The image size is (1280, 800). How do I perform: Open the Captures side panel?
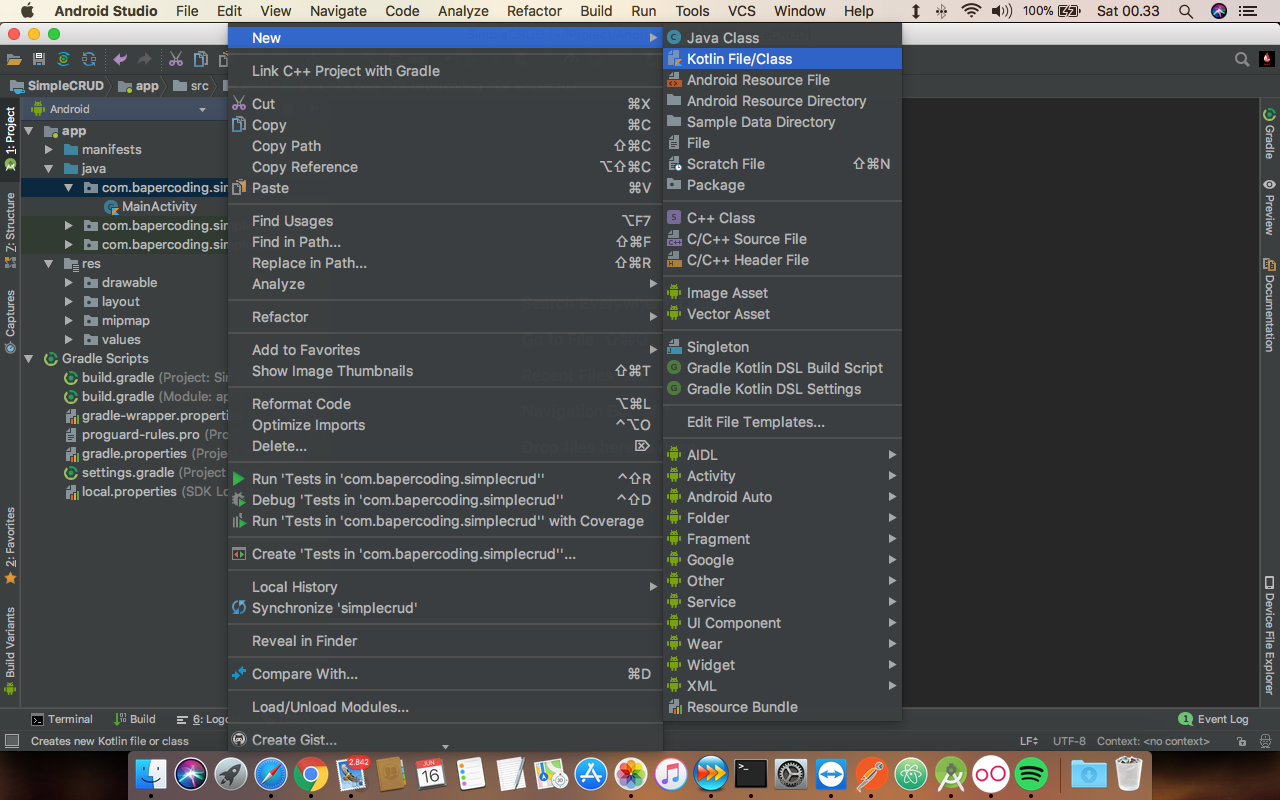(10, 322)
